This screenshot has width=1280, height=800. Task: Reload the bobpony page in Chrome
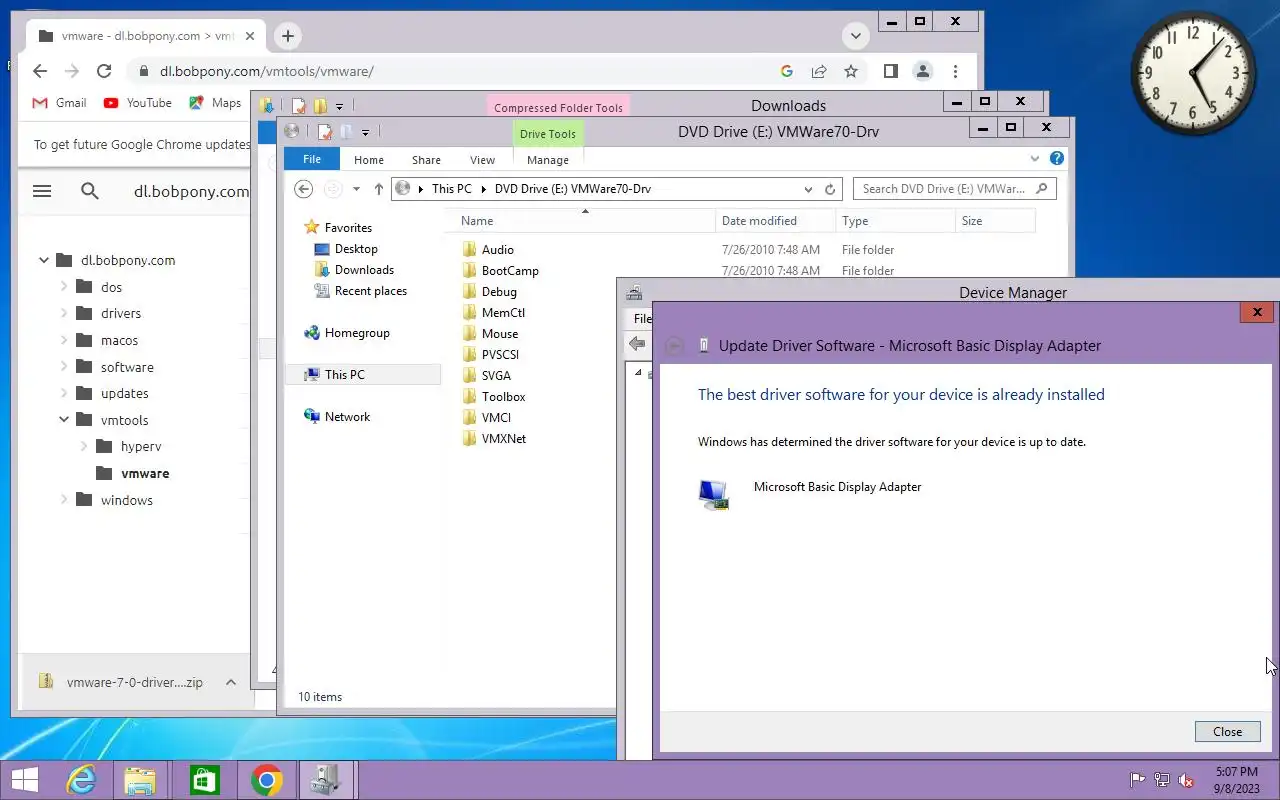(x=104, y=71)
